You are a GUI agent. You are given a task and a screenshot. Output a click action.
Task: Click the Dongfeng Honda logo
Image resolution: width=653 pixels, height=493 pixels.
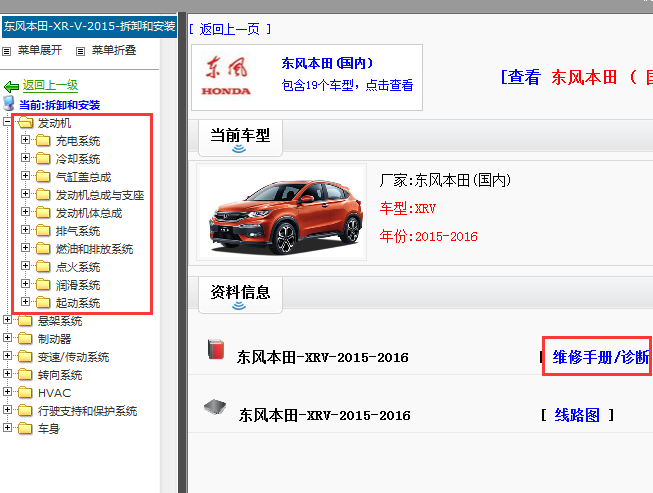coord(226,77)
